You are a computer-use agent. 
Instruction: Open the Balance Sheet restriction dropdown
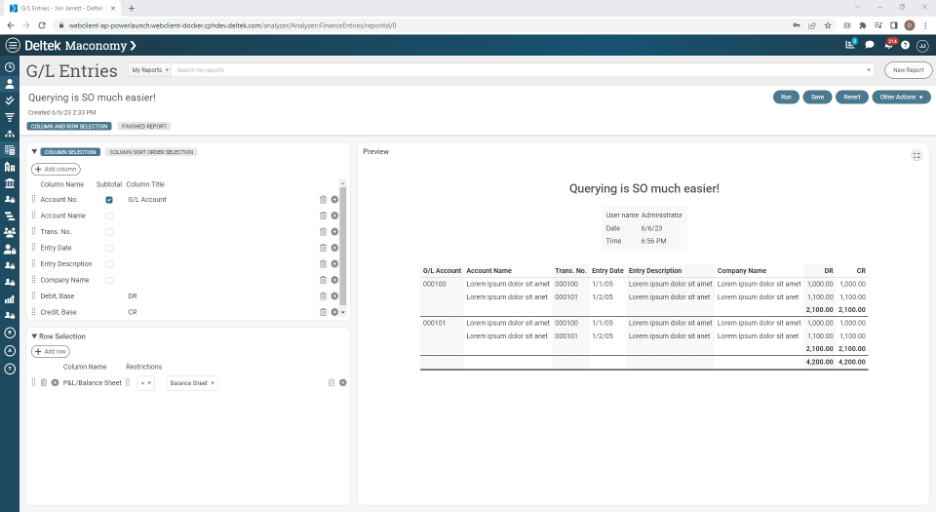pyautogui.click(x=191, y=383)
